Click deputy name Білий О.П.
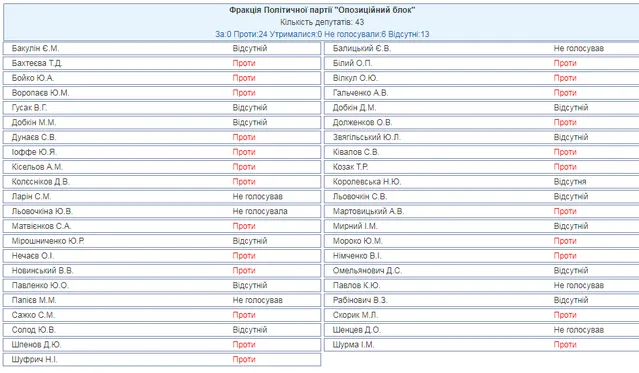639x373 pixels. (x=353, y=63)
